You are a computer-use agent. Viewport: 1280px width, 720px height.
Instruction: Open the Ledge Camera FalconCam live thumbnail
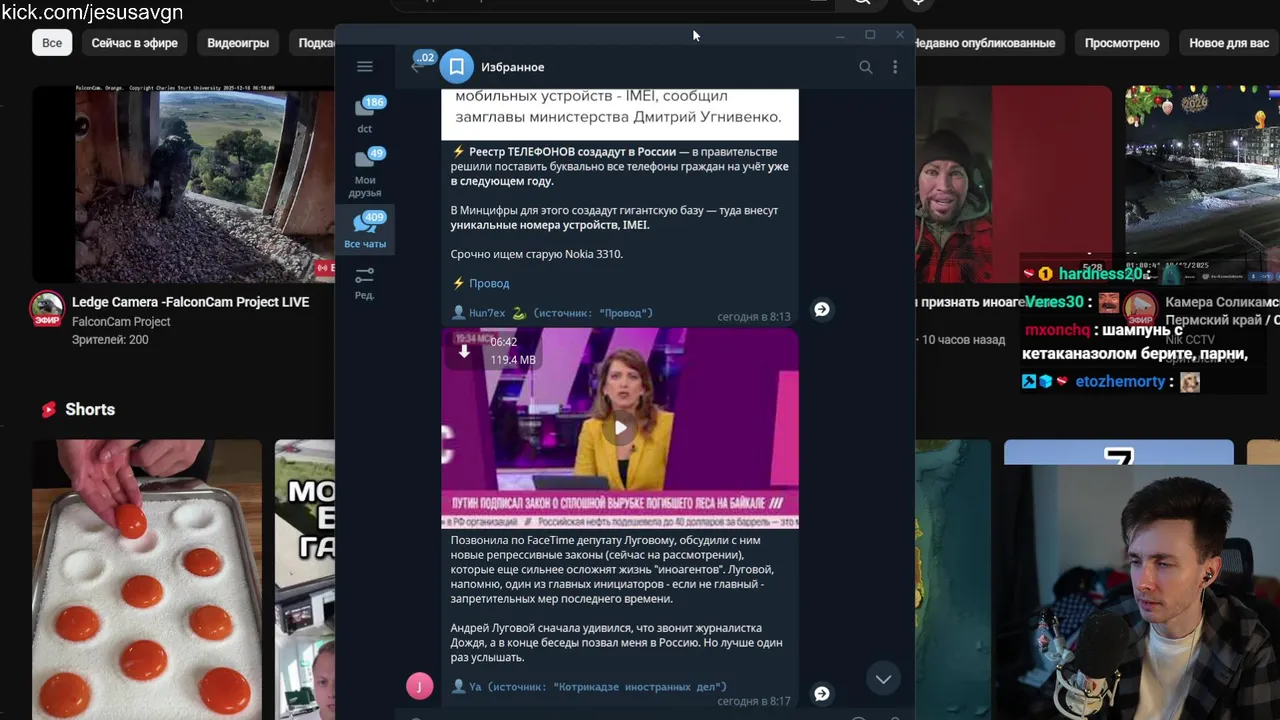[184, 184]
